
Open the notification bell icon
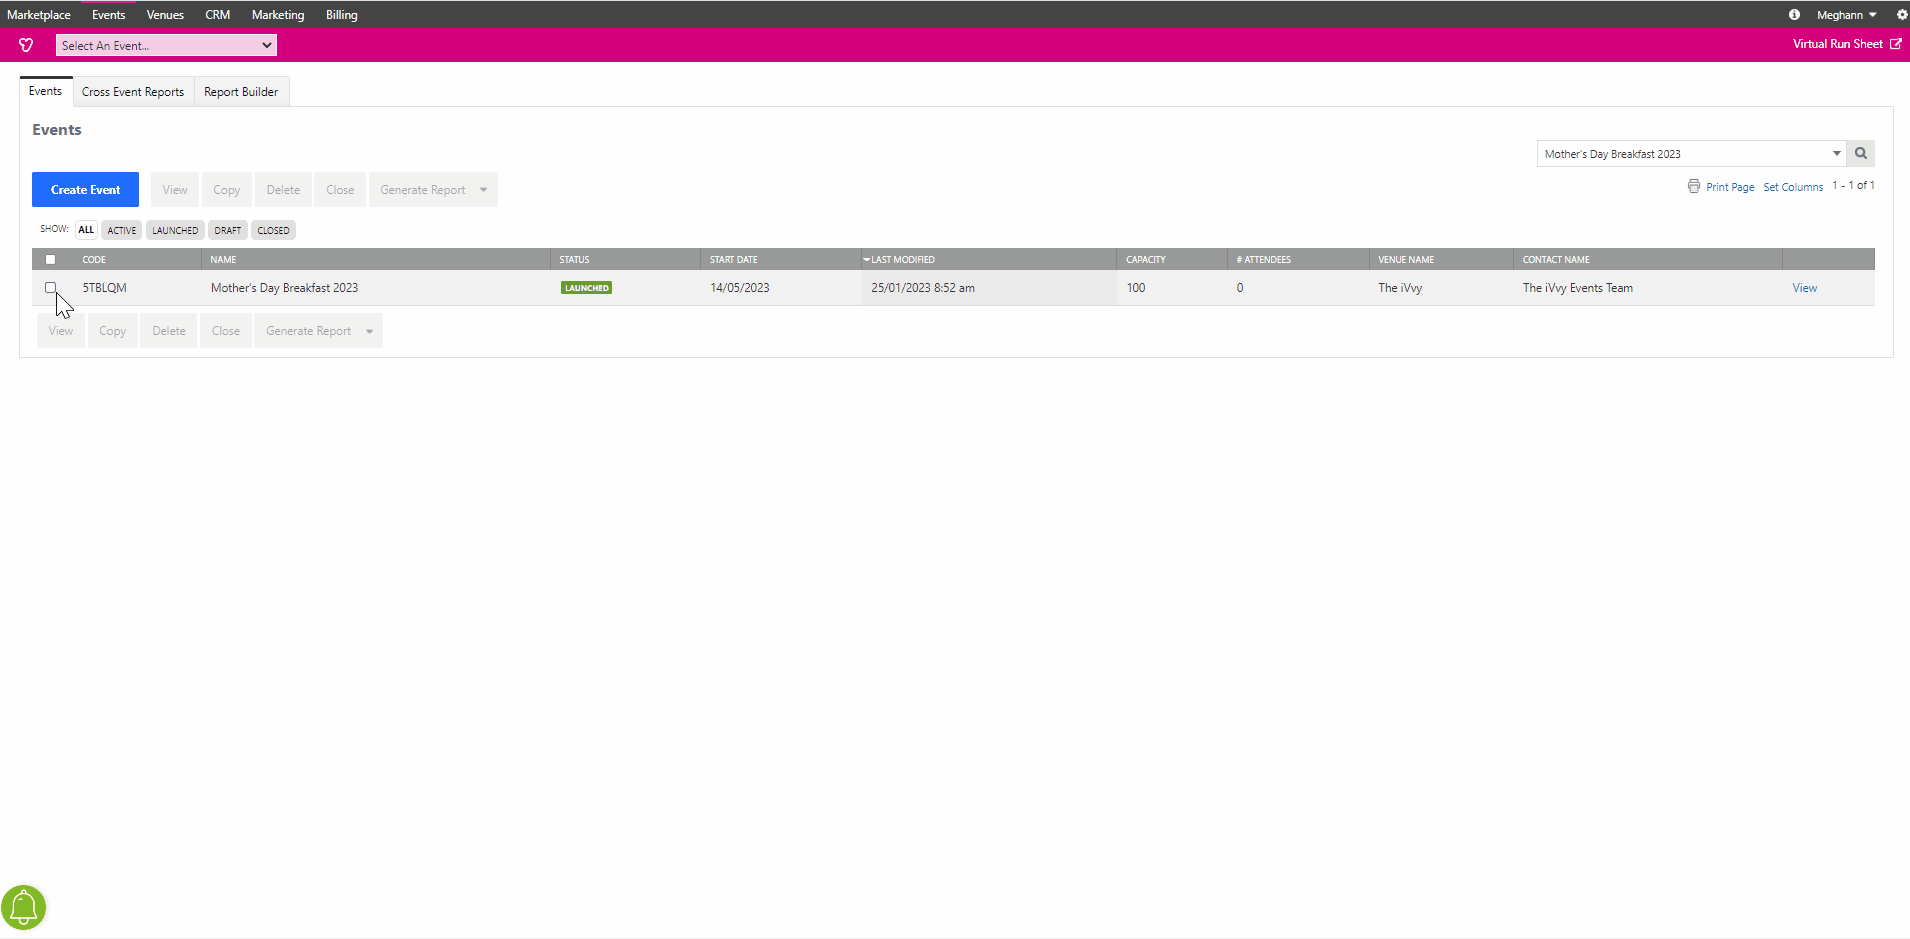coord(24,907)
